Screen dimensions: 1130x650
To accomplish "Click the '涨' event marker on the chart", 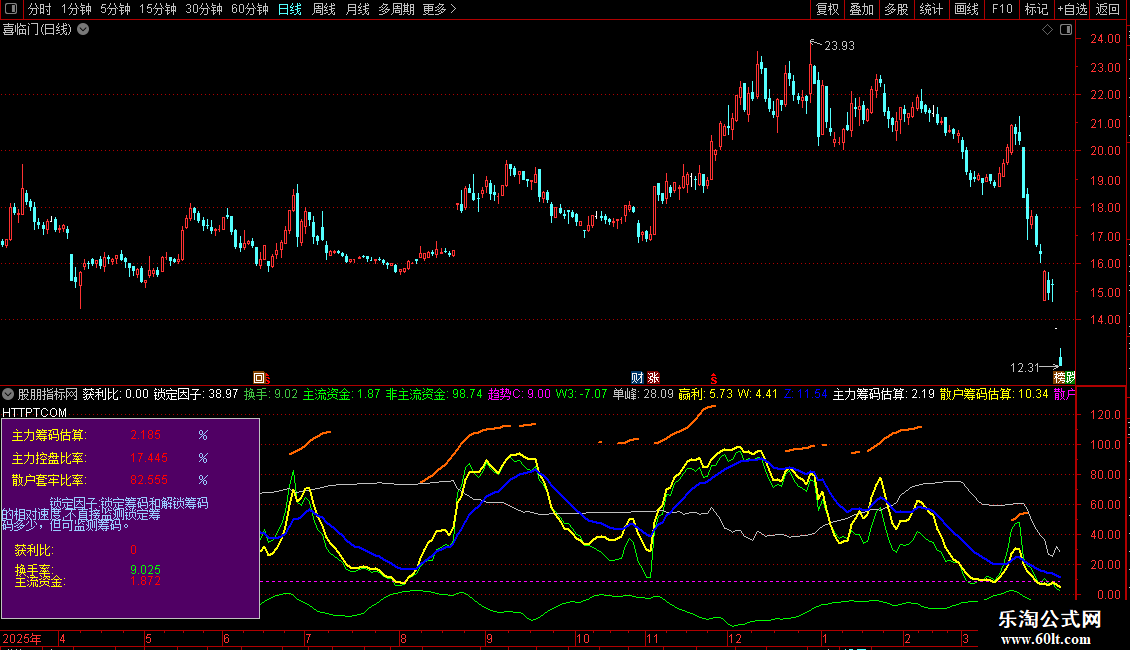I will point(653,378).
